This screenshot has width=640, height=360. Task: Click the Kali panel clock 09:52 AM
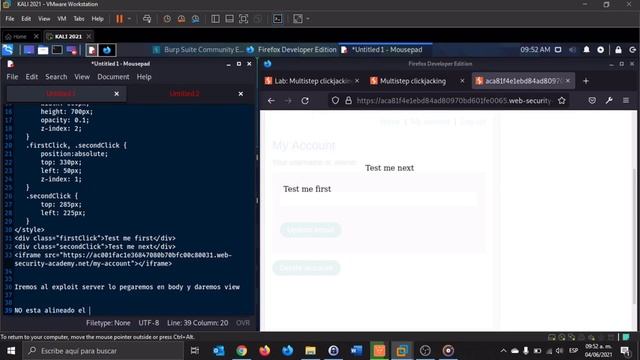click(535, 50)
